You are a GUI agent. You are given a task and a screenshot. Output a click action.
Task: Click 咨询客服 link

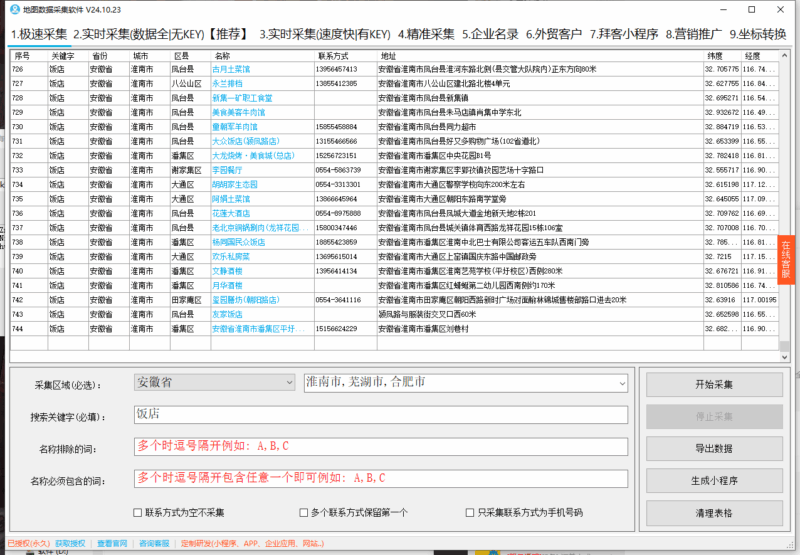(x=154, y=544)
